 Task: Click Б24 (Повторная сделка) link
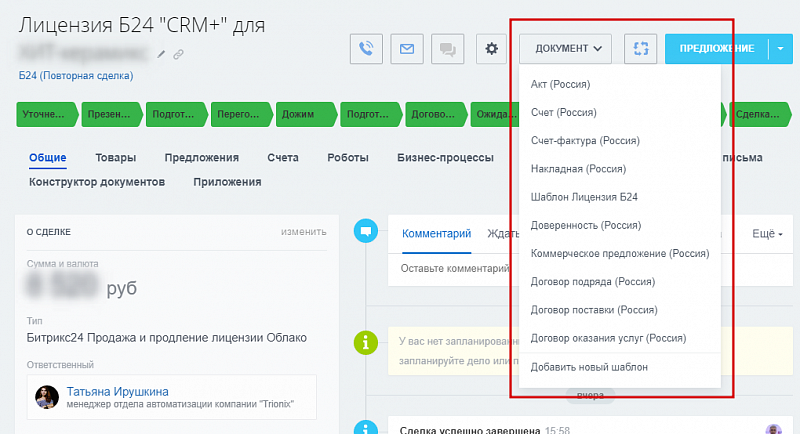tap(76, 75)
